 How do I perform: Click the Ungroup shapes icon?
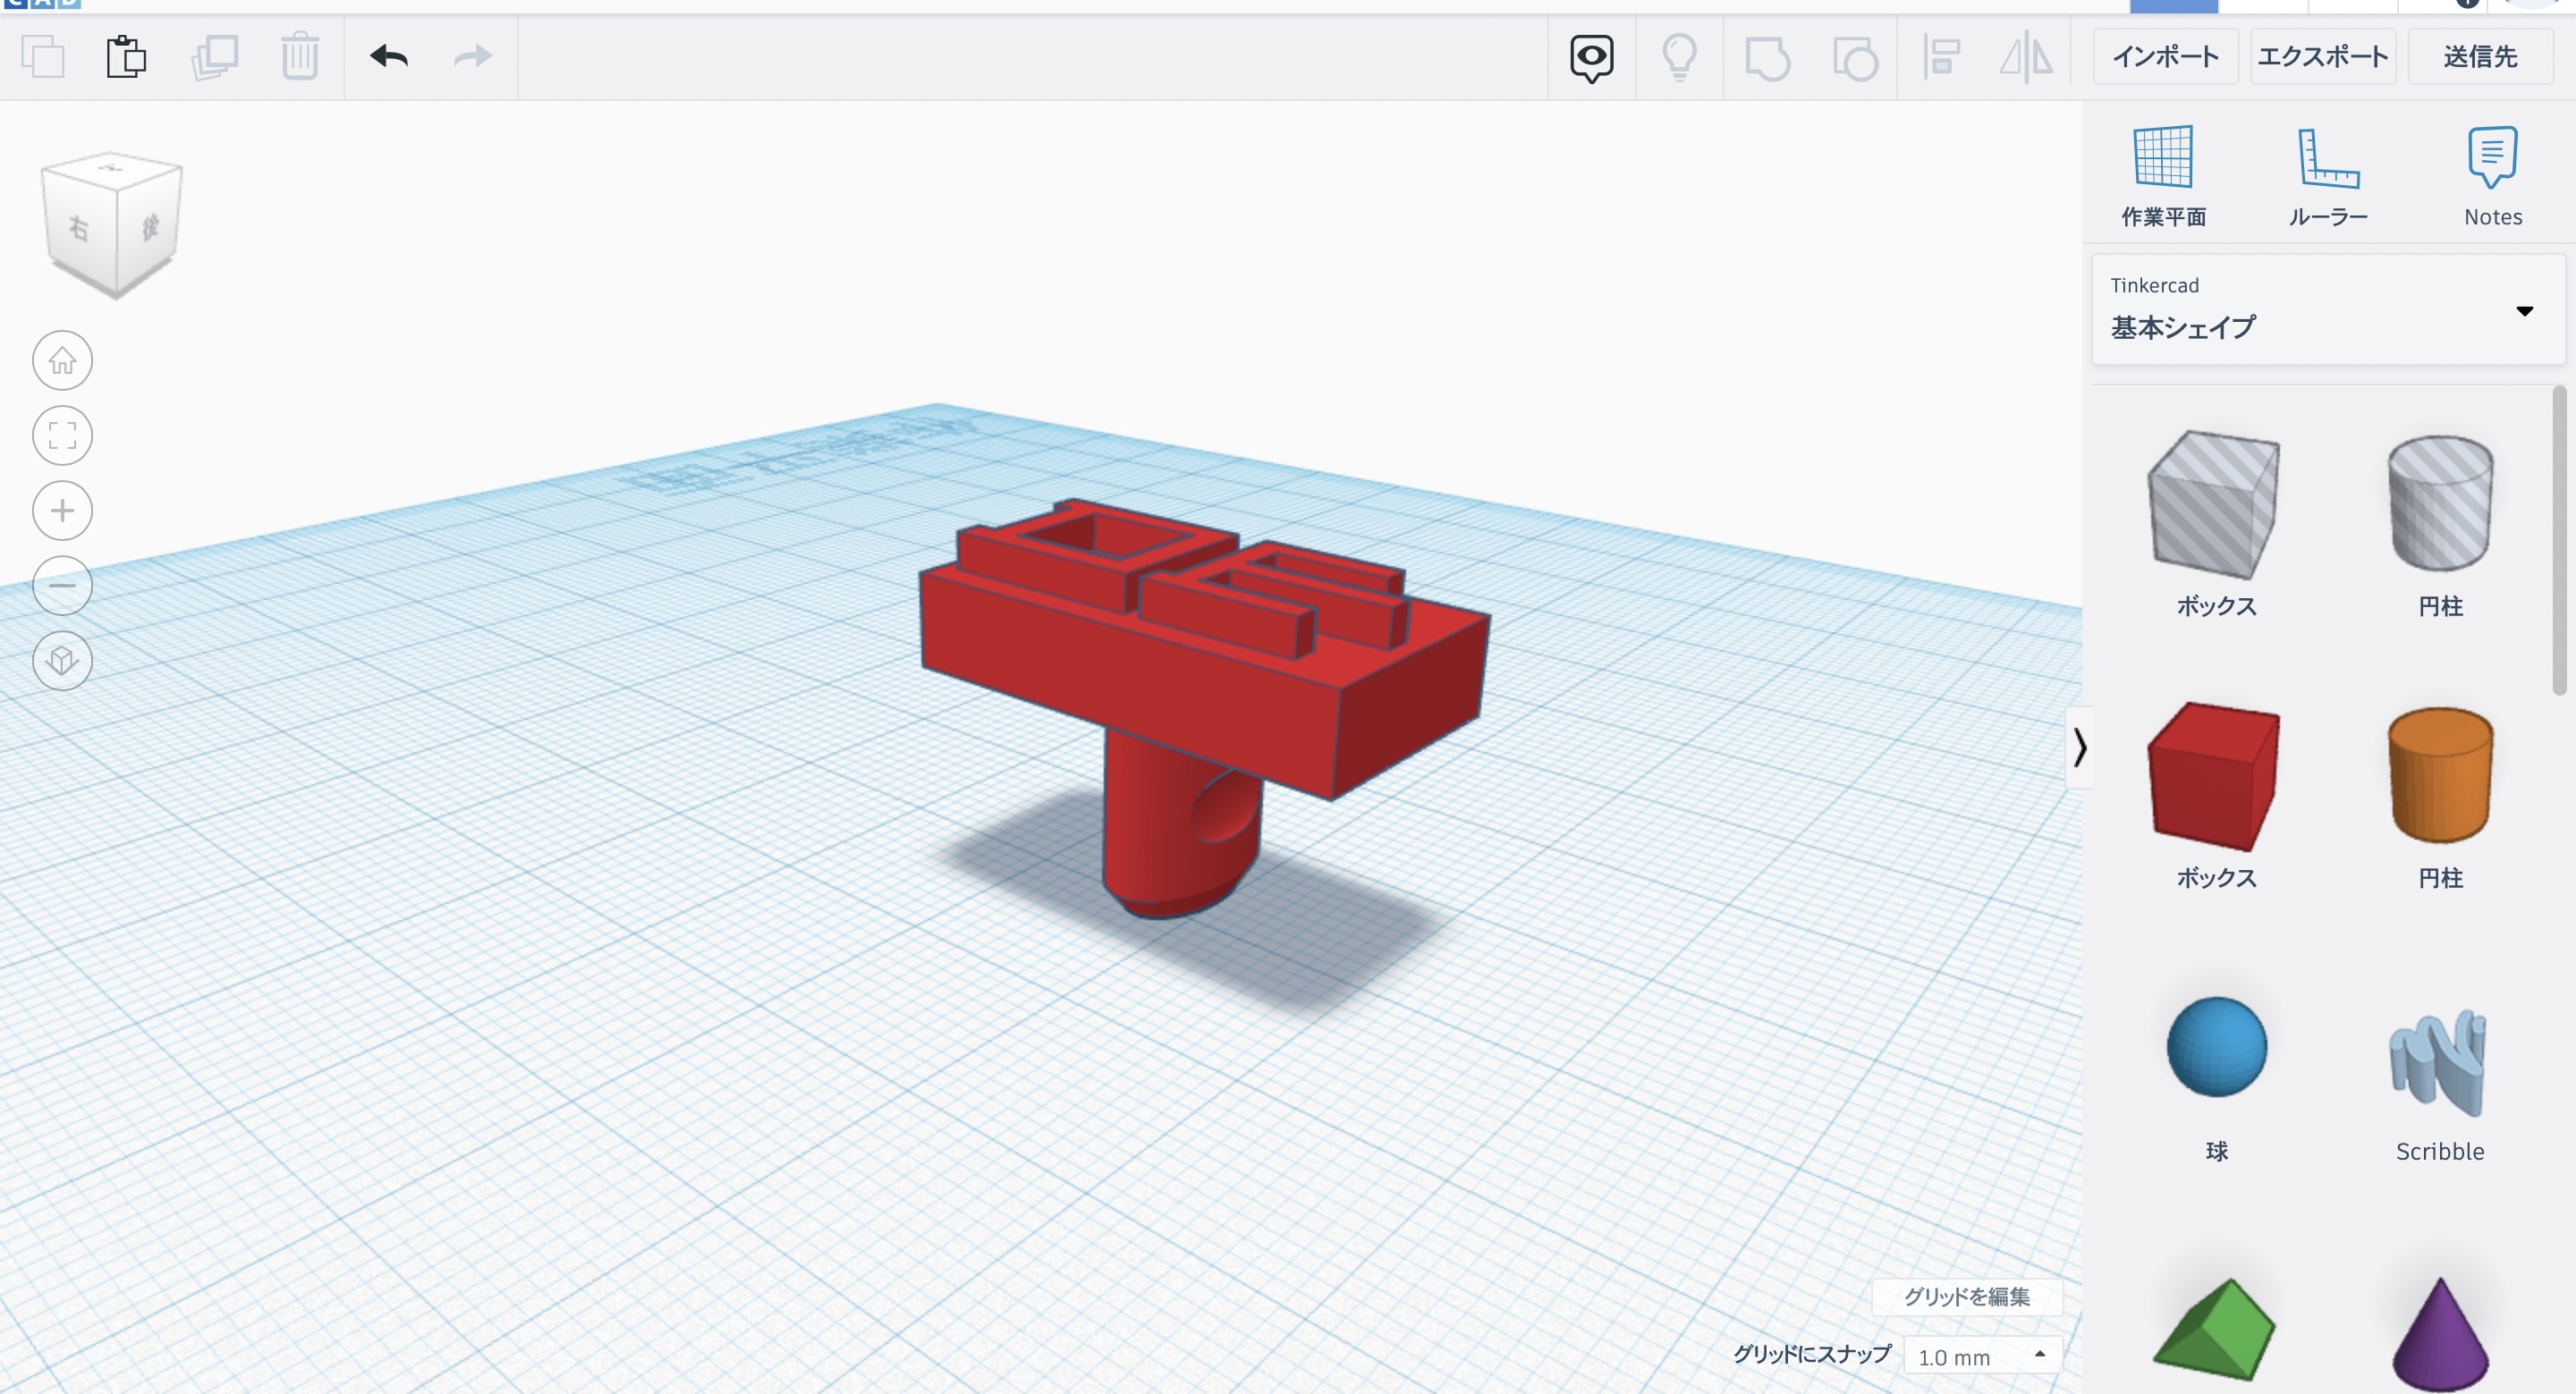[1855, 58]
